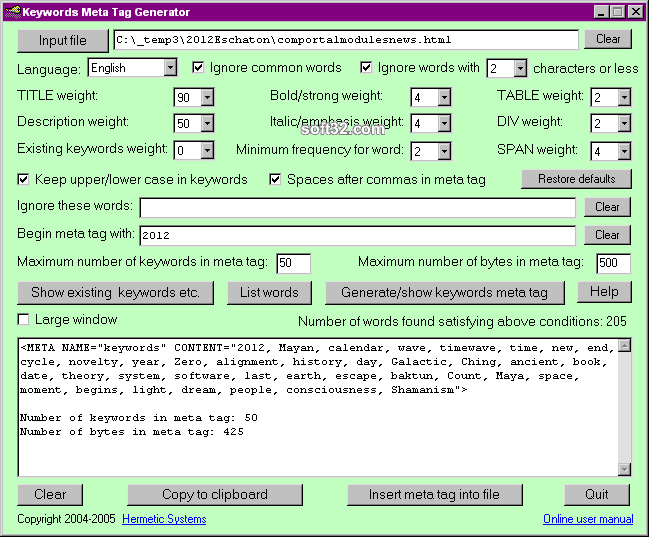Click the maximum number of bytes field

coord(613,263)
